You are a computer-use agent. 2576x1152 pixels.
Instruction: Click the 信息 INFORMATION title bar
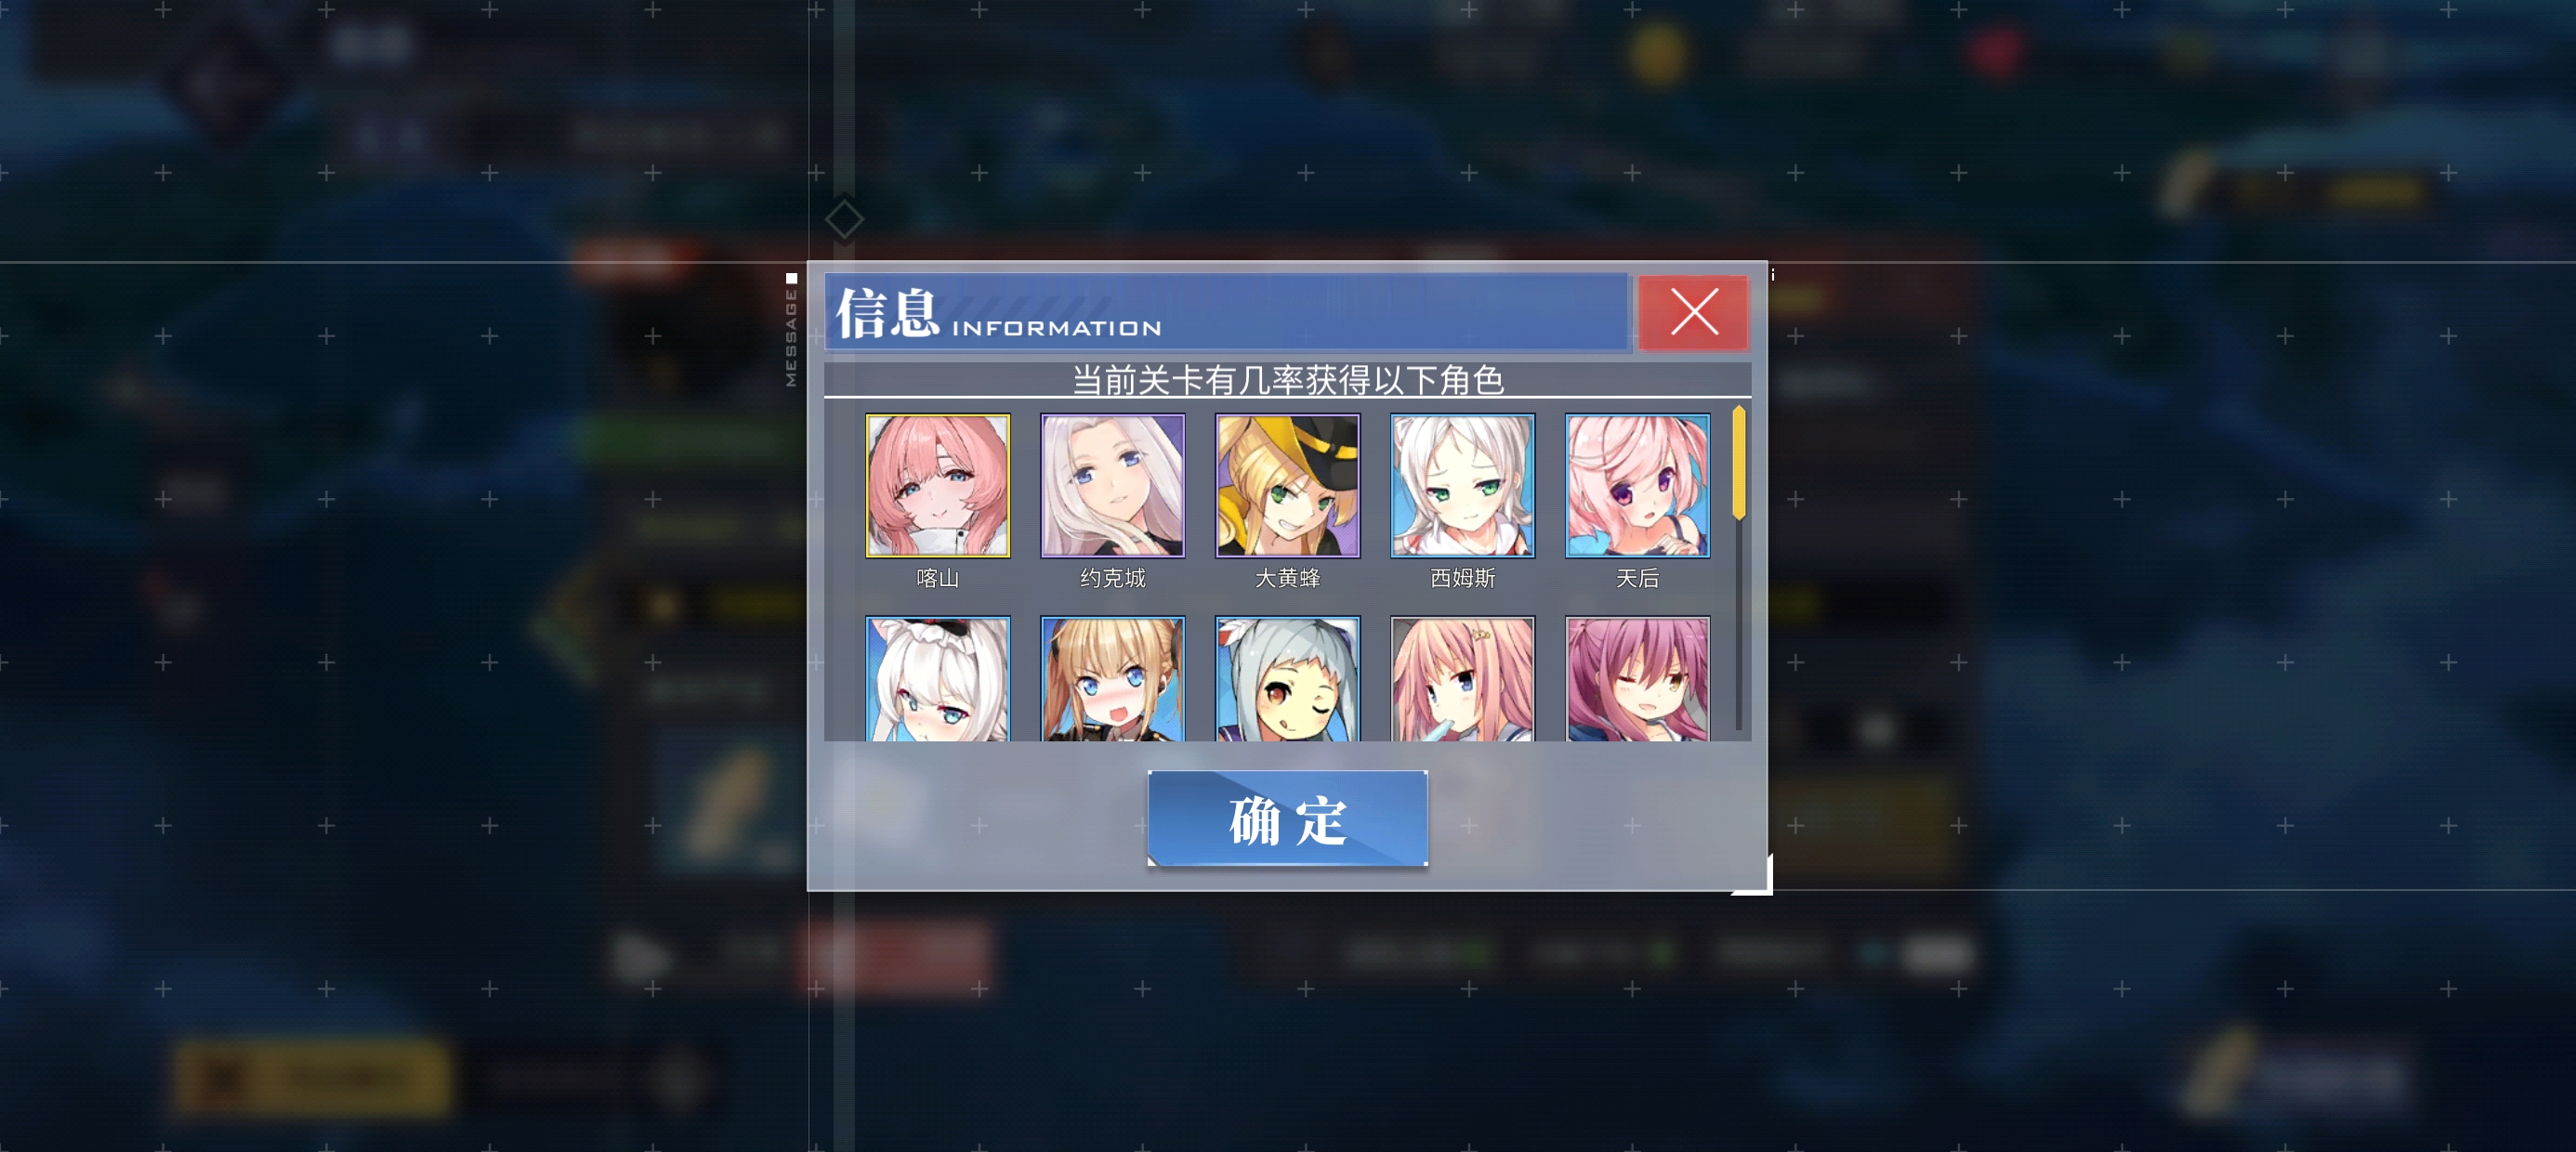pyautogui.click(x=1227, y=313)
